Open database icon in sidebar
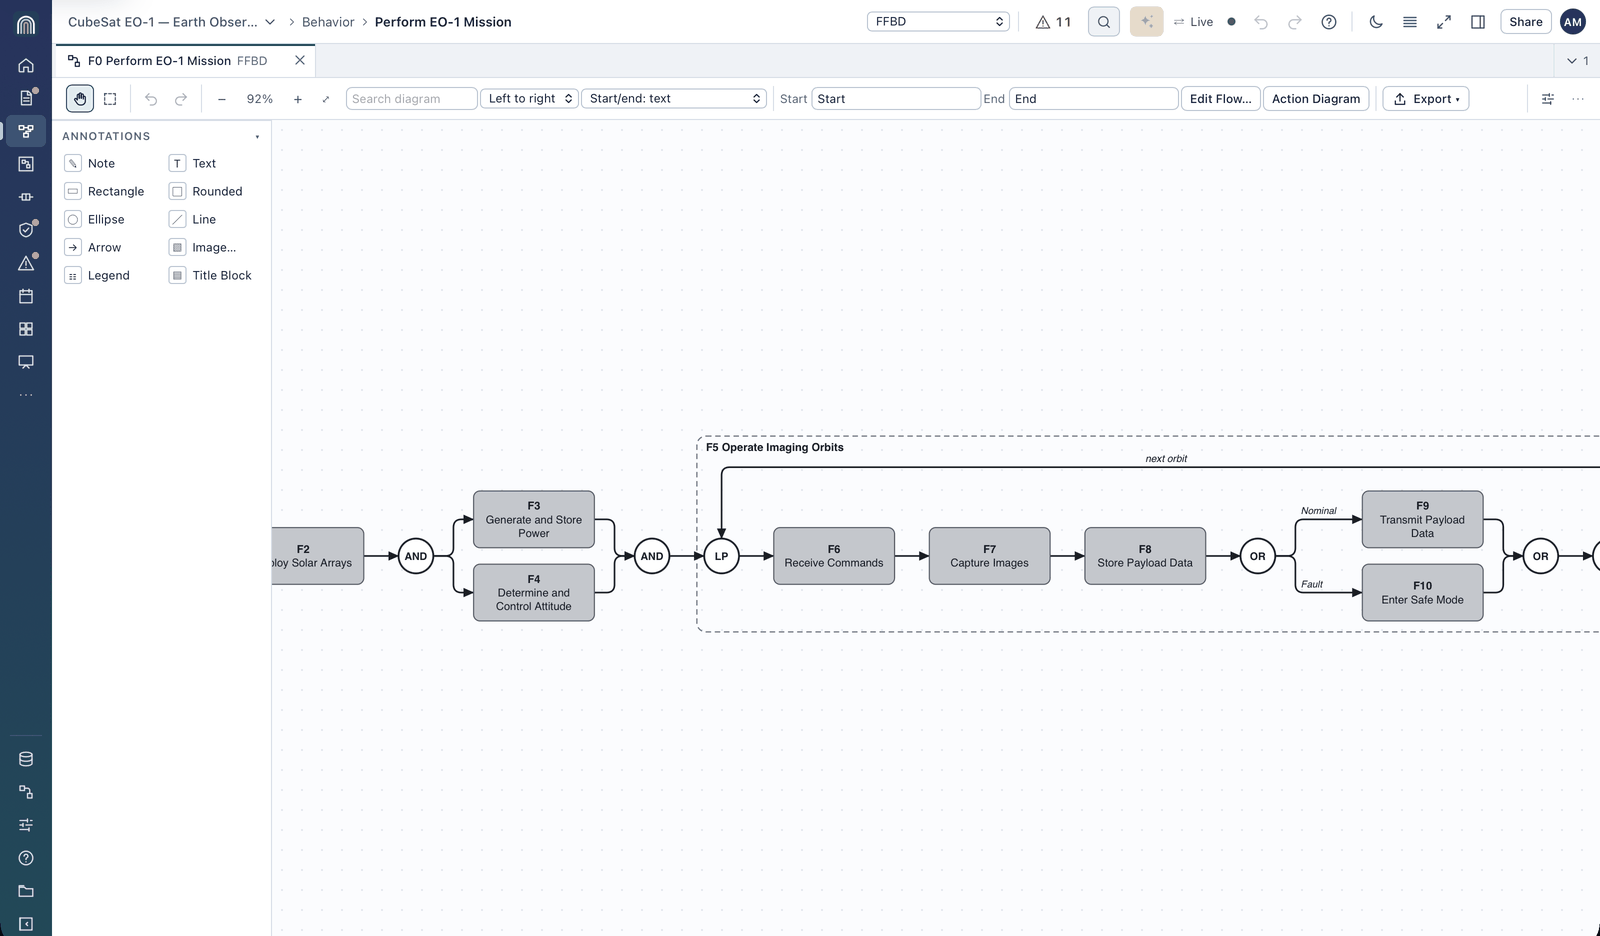Screen dimensions: 1600x936 coord(26,759)
